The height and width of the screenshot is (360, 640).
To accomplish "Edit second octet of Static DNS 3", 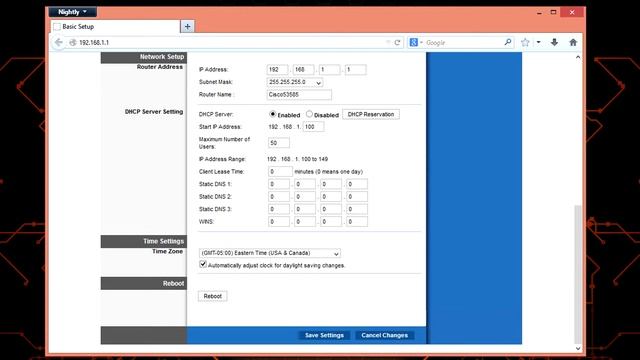I will point(305,209).
